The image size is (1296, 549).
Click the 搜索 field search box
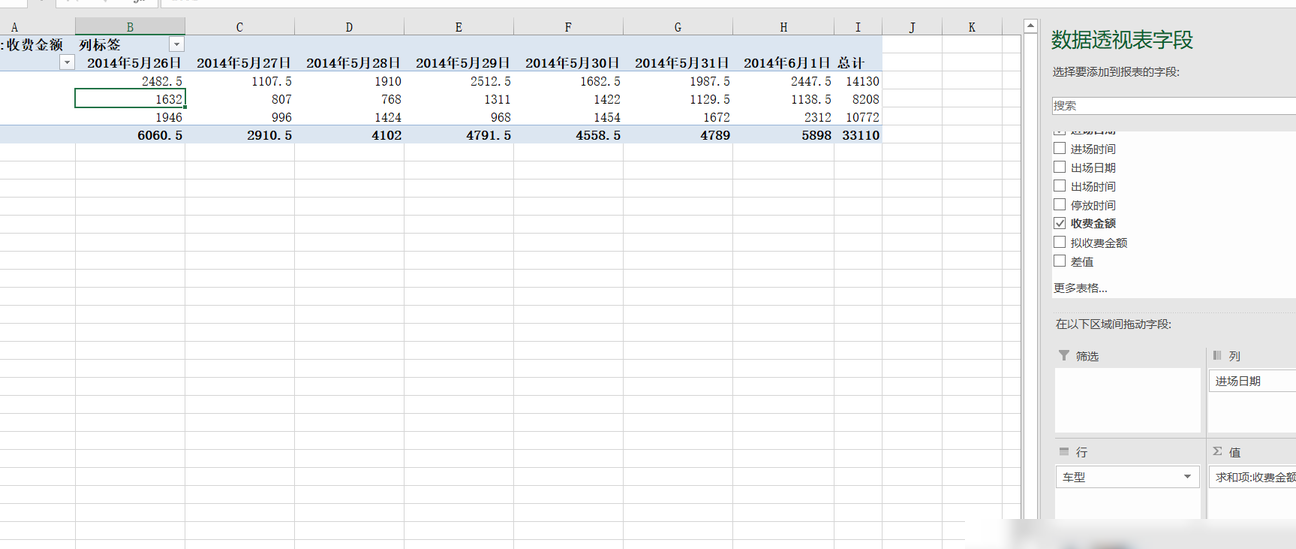tap(1174, 105)
